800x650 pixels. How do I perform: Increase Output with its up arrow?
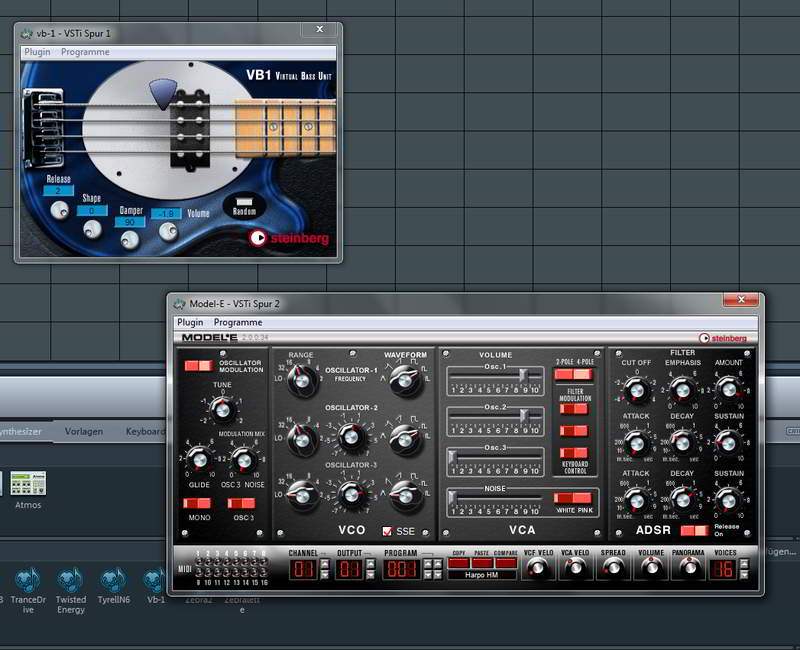pyautogui.click(x=371, y=564)
